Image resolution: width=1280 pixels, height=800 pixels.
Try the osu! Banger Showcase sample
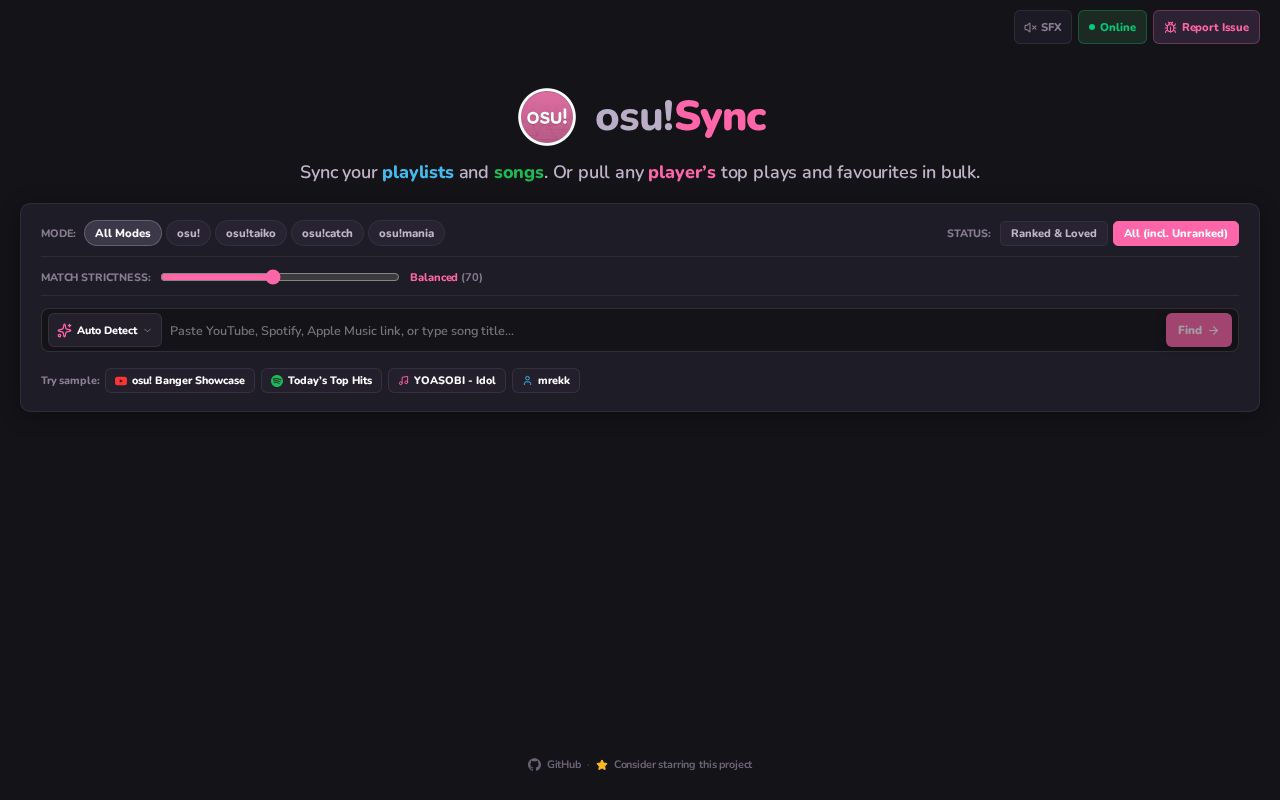[180, 380]
